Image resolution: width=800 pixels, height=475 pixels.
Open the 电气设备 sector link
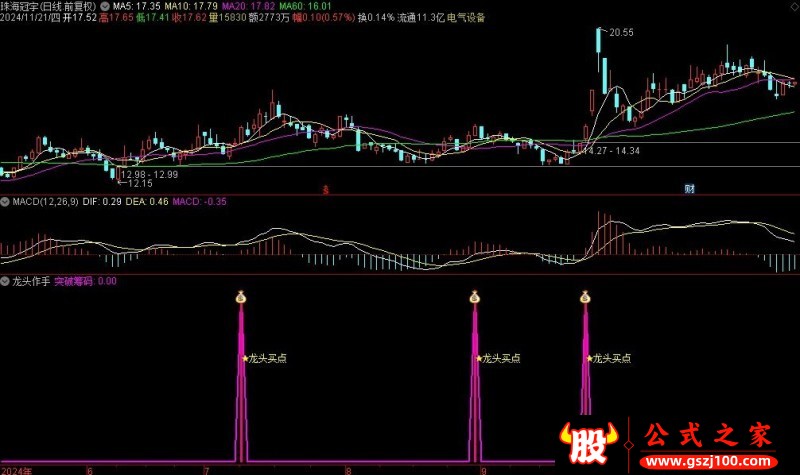tap(466, 18)
